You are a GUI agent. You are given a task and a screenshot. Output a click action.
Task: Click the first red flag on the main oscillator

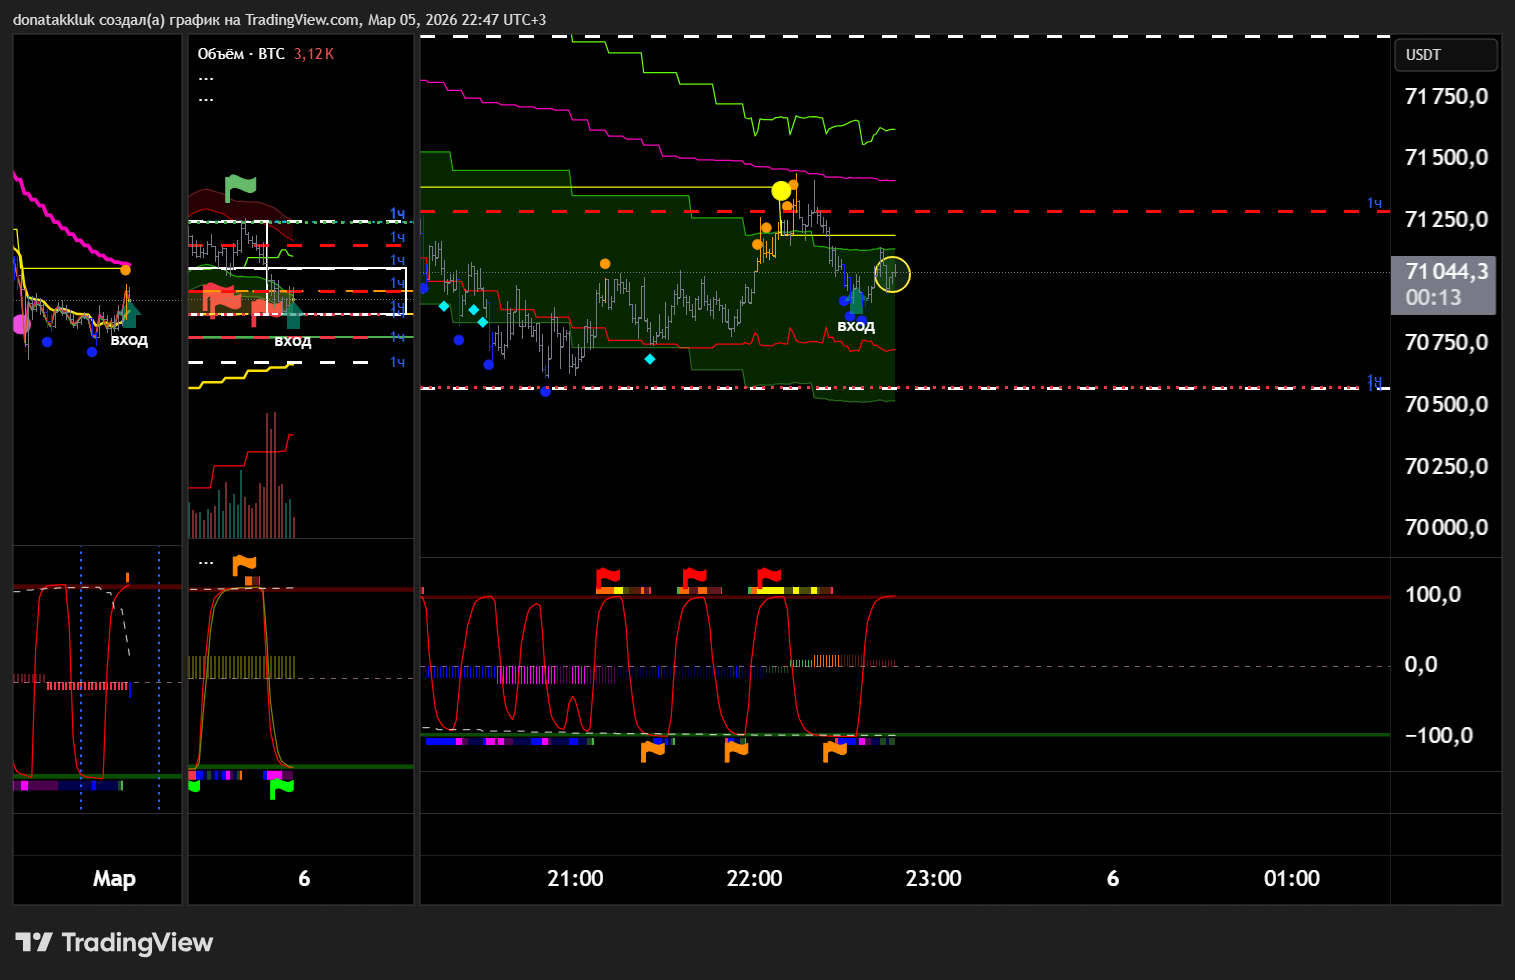pos(607,578)
